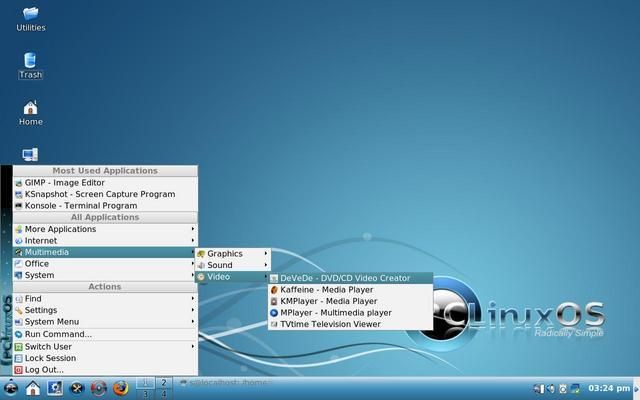The image size is (640, 400).
Task: Switch to virtual desktop 1
Action: 145,383
